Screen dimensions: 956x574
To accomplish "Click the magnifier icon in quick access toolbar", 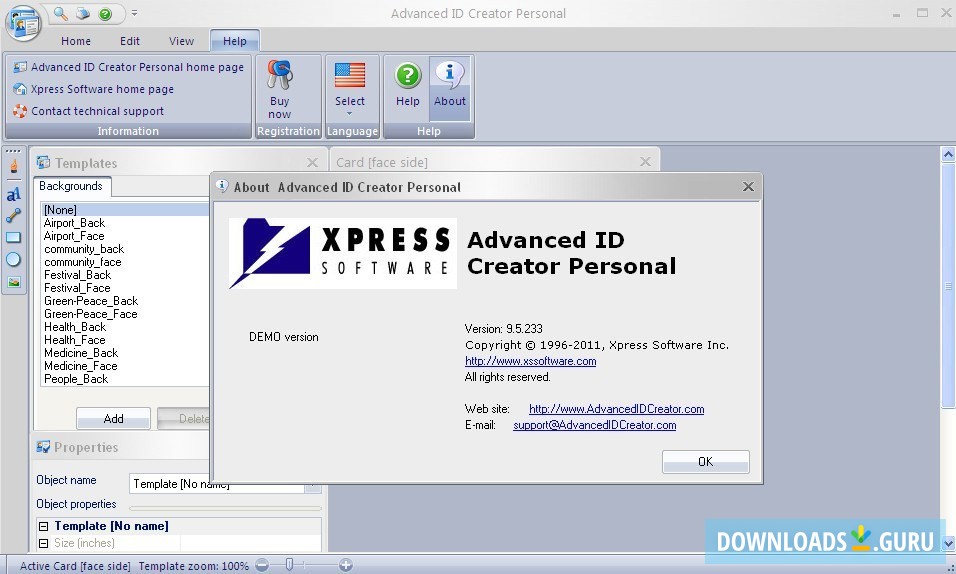I will click(60, 13).
